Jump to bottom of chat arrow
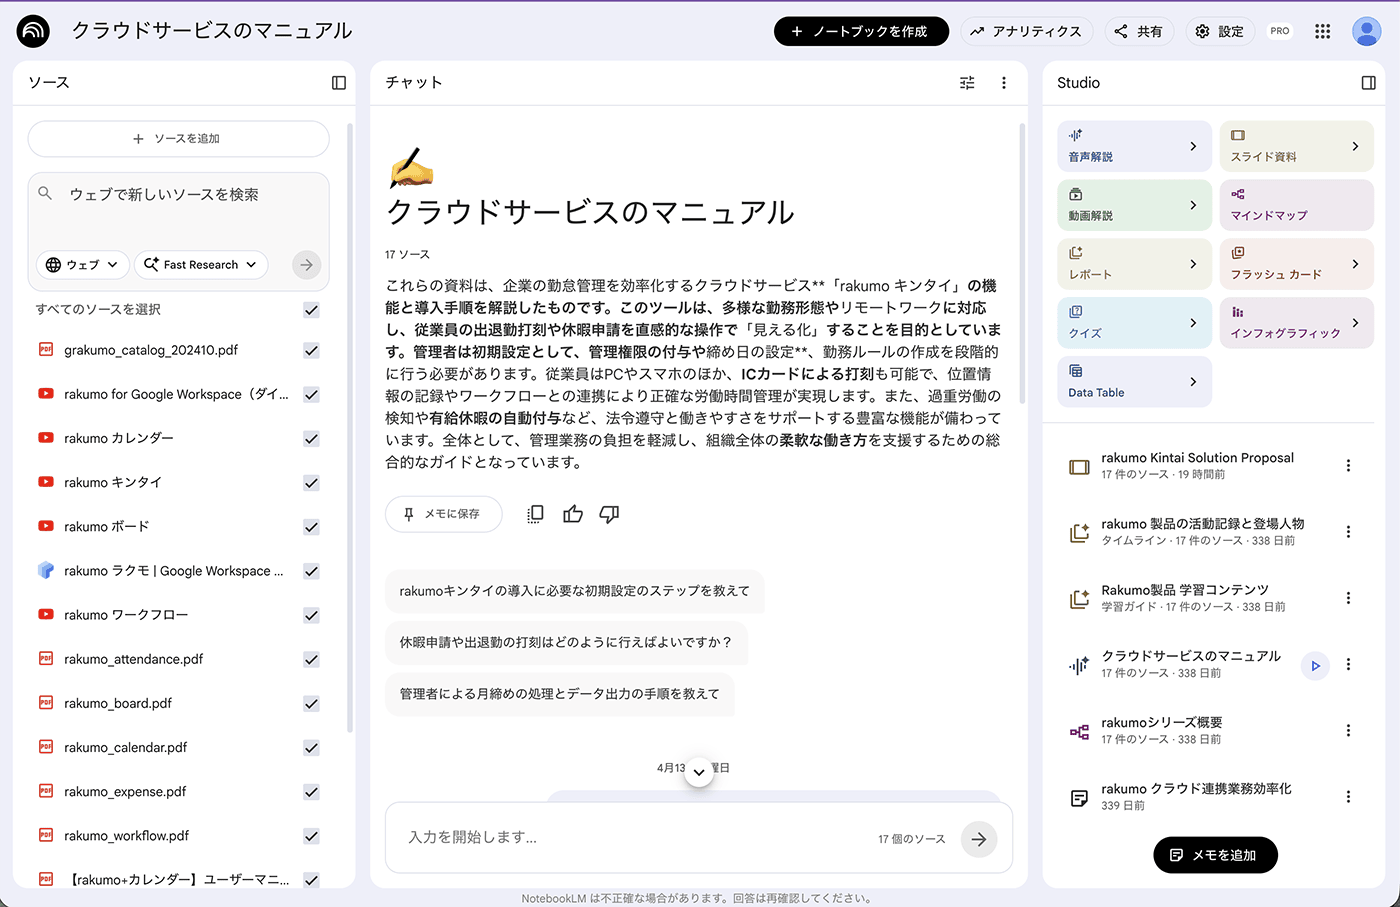Image resolution: width=1400 pixels, height=907 pixels. click(x=699, y=772)
